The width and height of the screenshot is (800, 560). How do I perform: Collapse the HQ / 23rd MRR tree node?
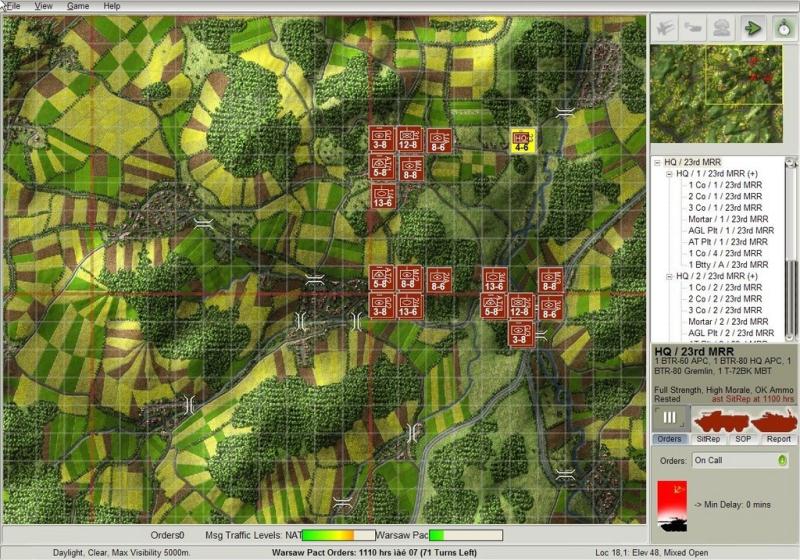[658, 162]
